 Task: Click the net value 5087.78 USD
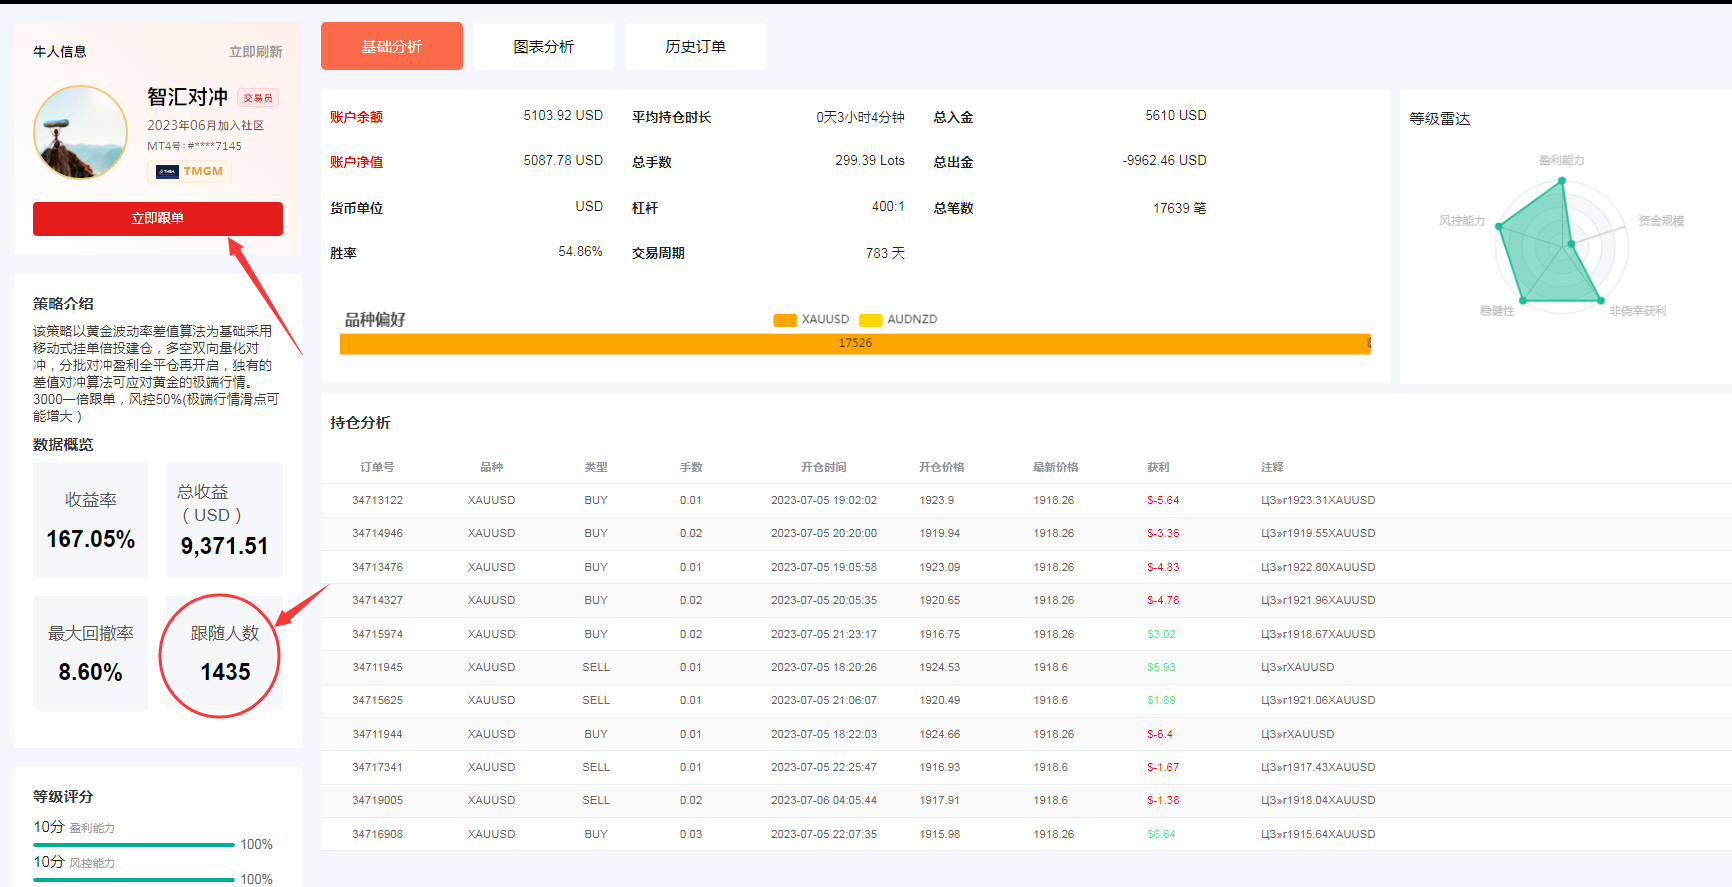click(563, 160)
